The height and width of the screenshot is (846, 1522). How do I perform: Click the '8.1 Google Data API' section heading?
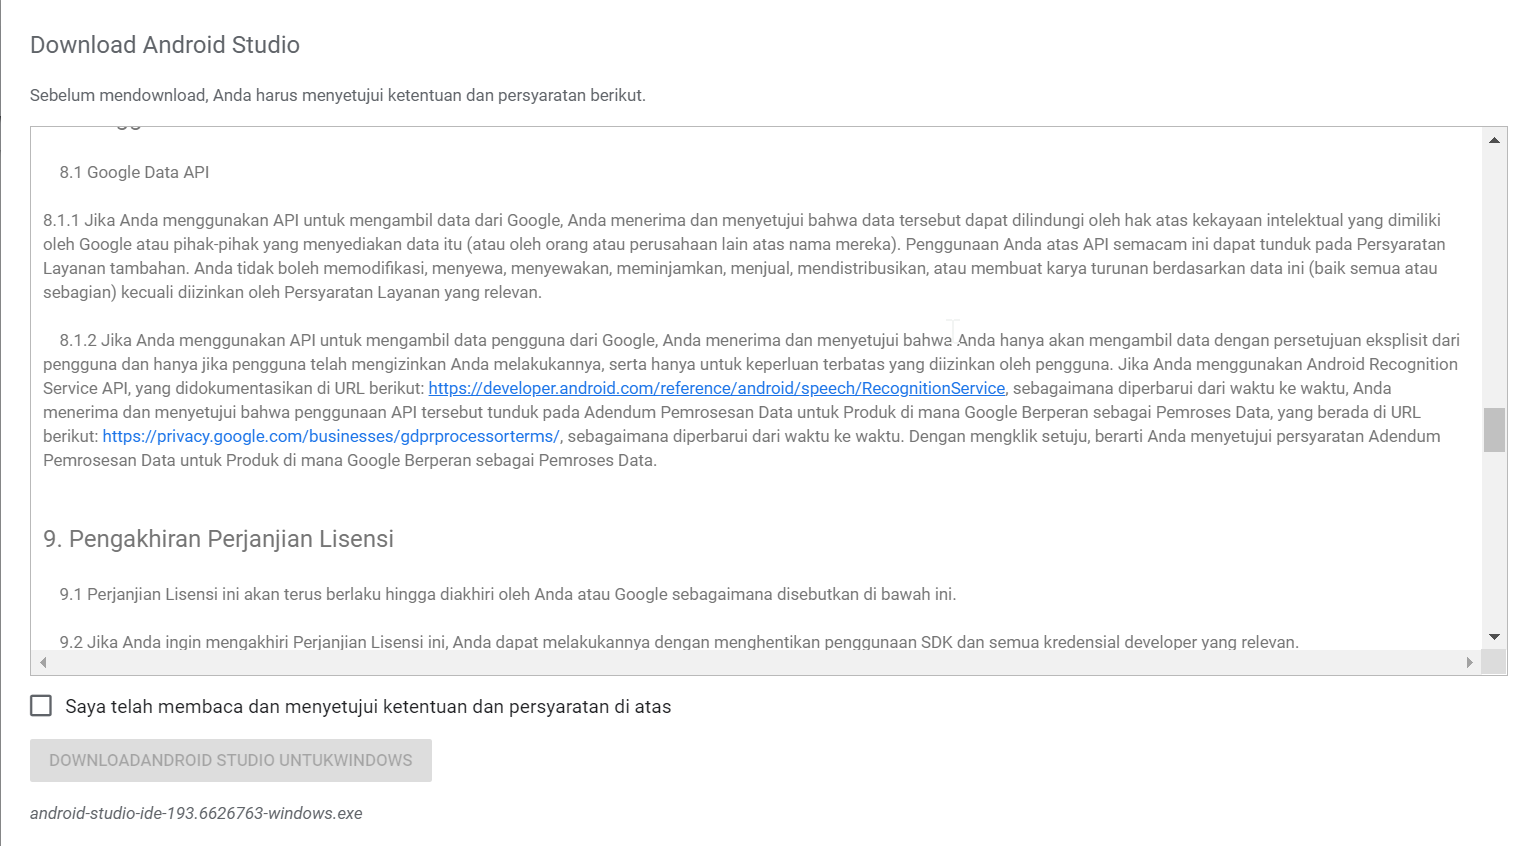(x=132, y=172)
